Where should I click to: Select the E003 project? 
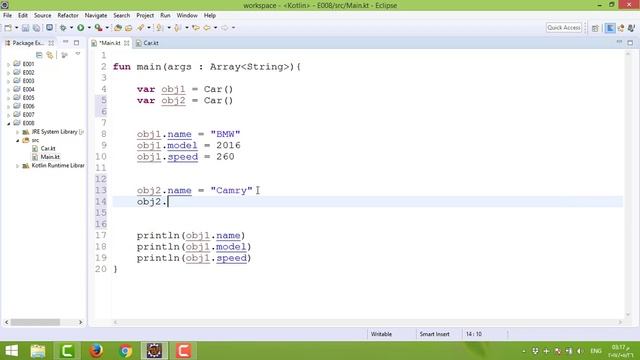[24, 81]
